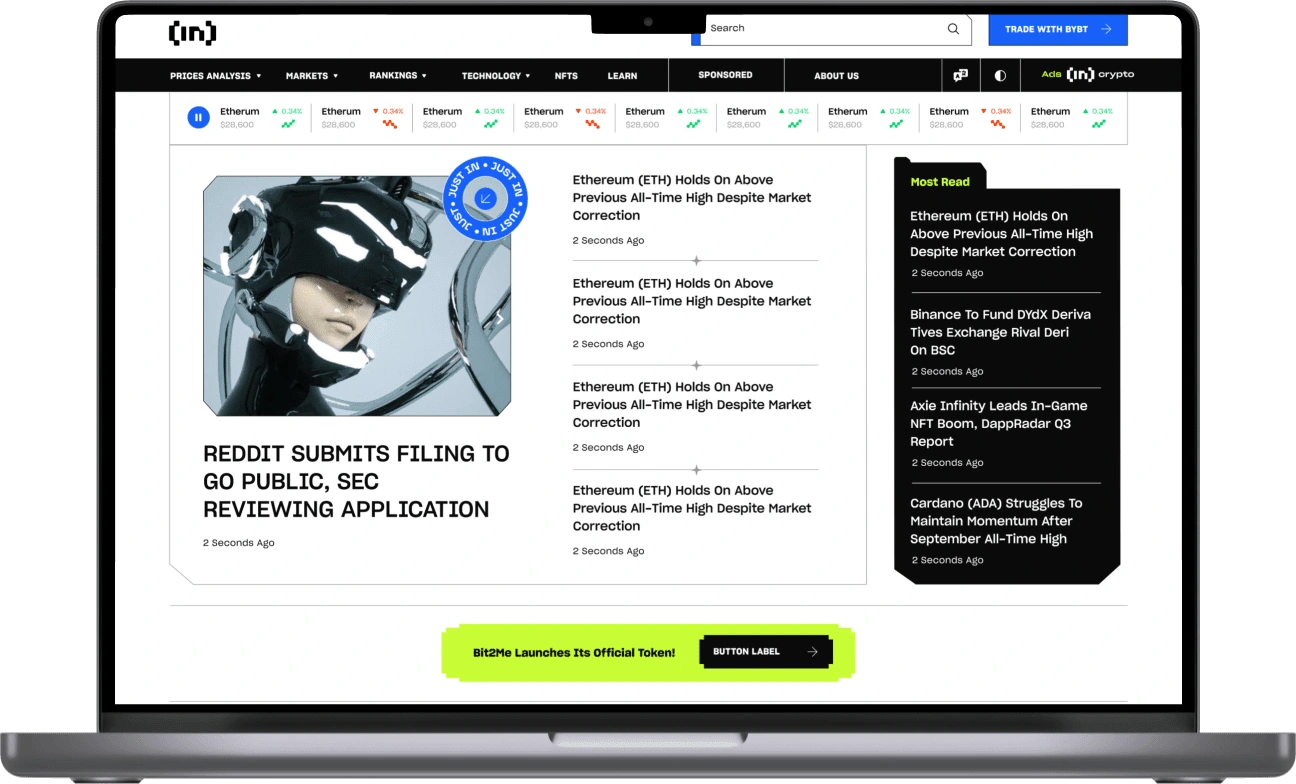This screenshot has width=1296, height=784.
Task: Click the Button Label button in banner
Action: click(765, 652)
